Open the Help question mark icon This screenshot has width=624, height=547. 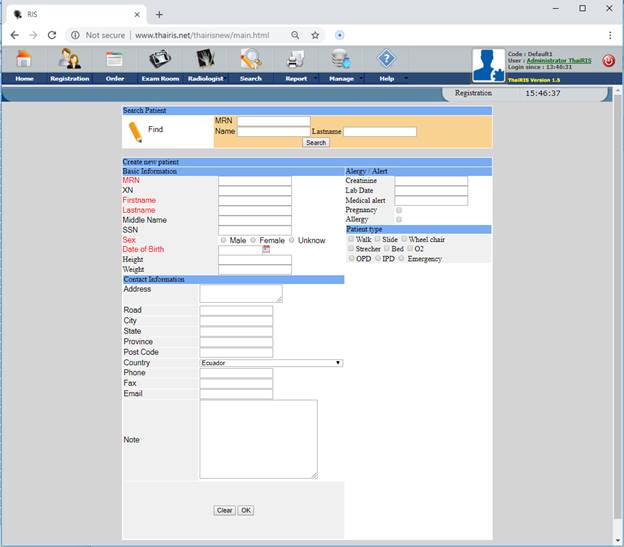(x=386, y=59)
